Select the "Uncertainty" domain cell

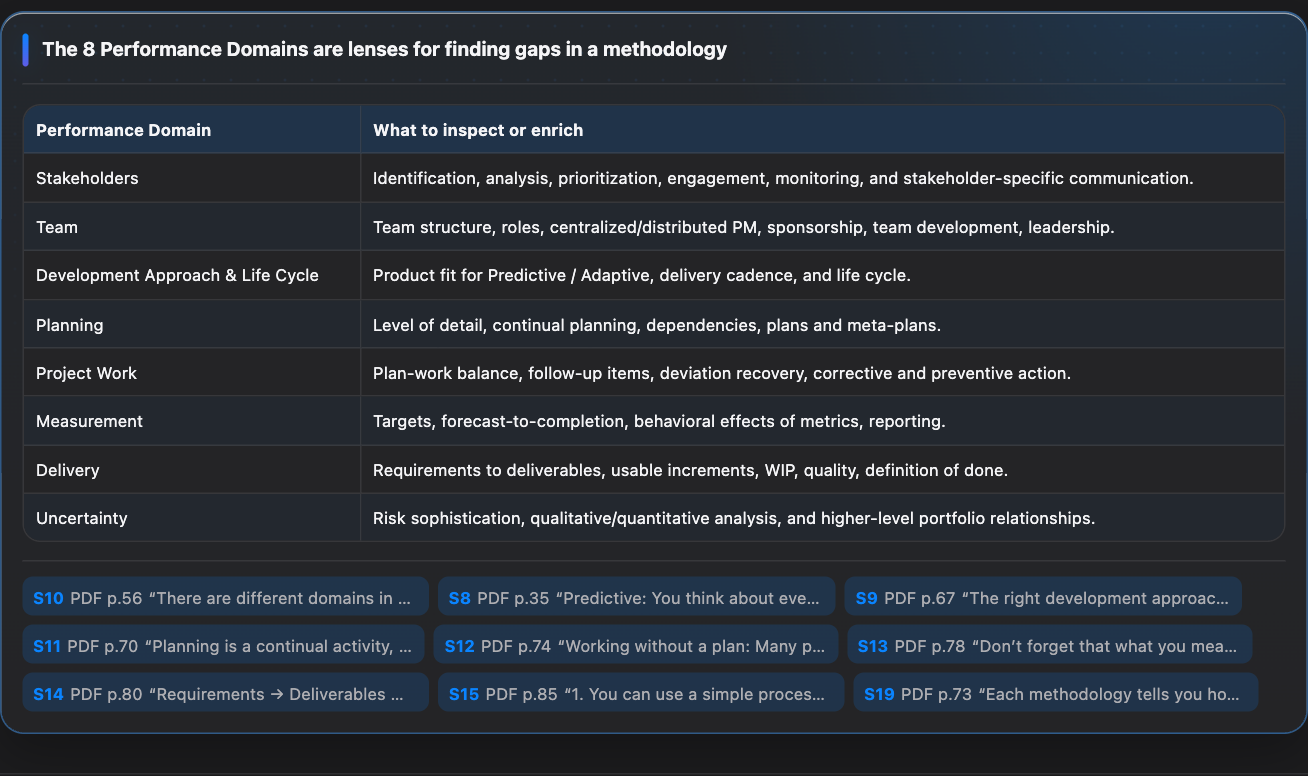point(192,518)
